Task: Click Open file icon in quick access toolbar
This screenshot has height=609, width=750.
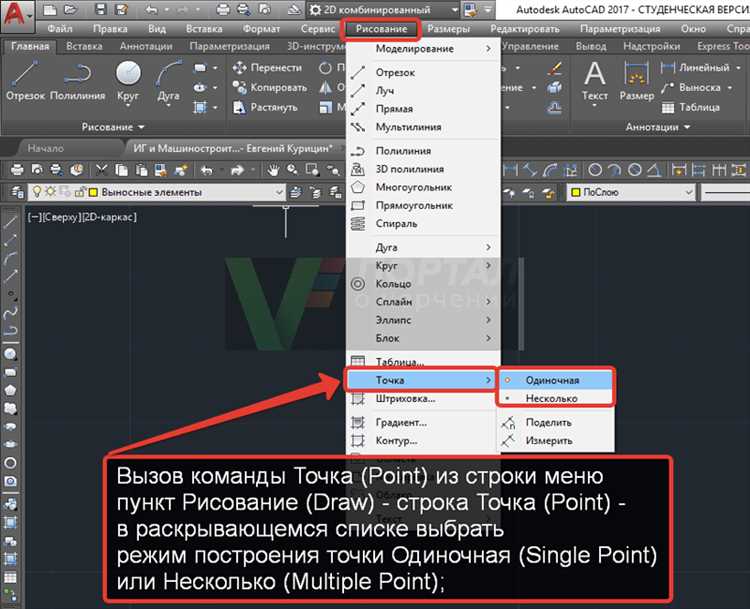Action: [x=71, y=10]
